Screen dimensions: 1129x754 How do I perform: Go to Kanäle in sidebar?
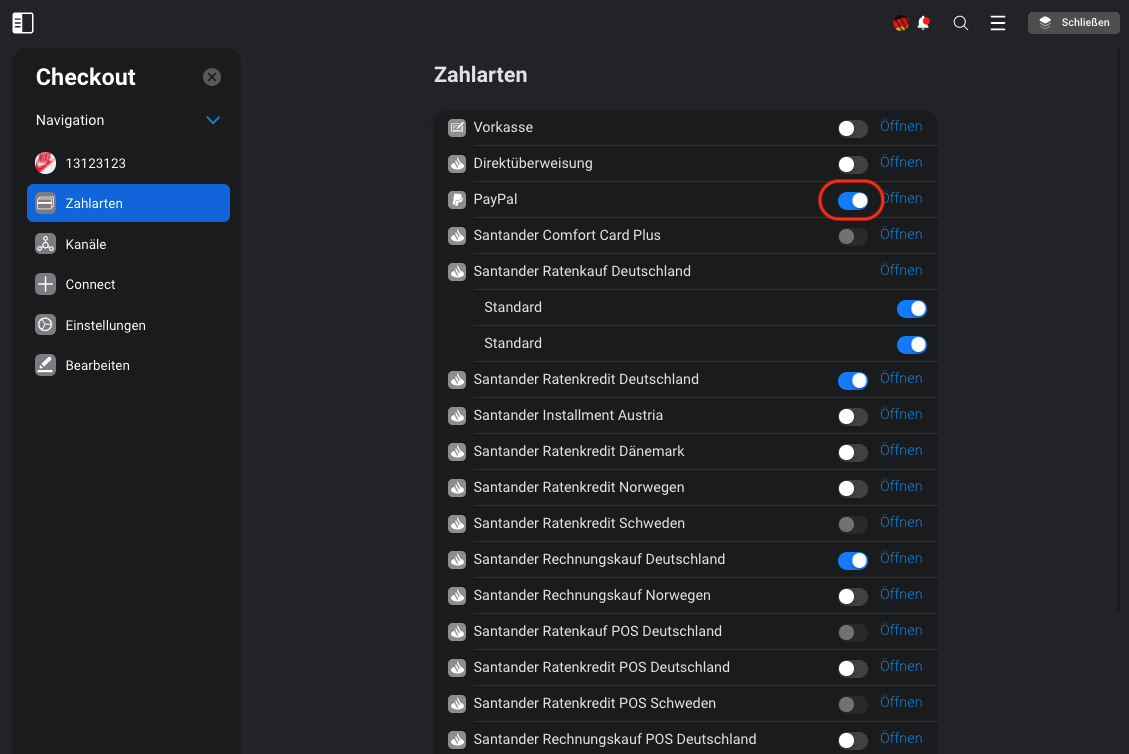128,244
